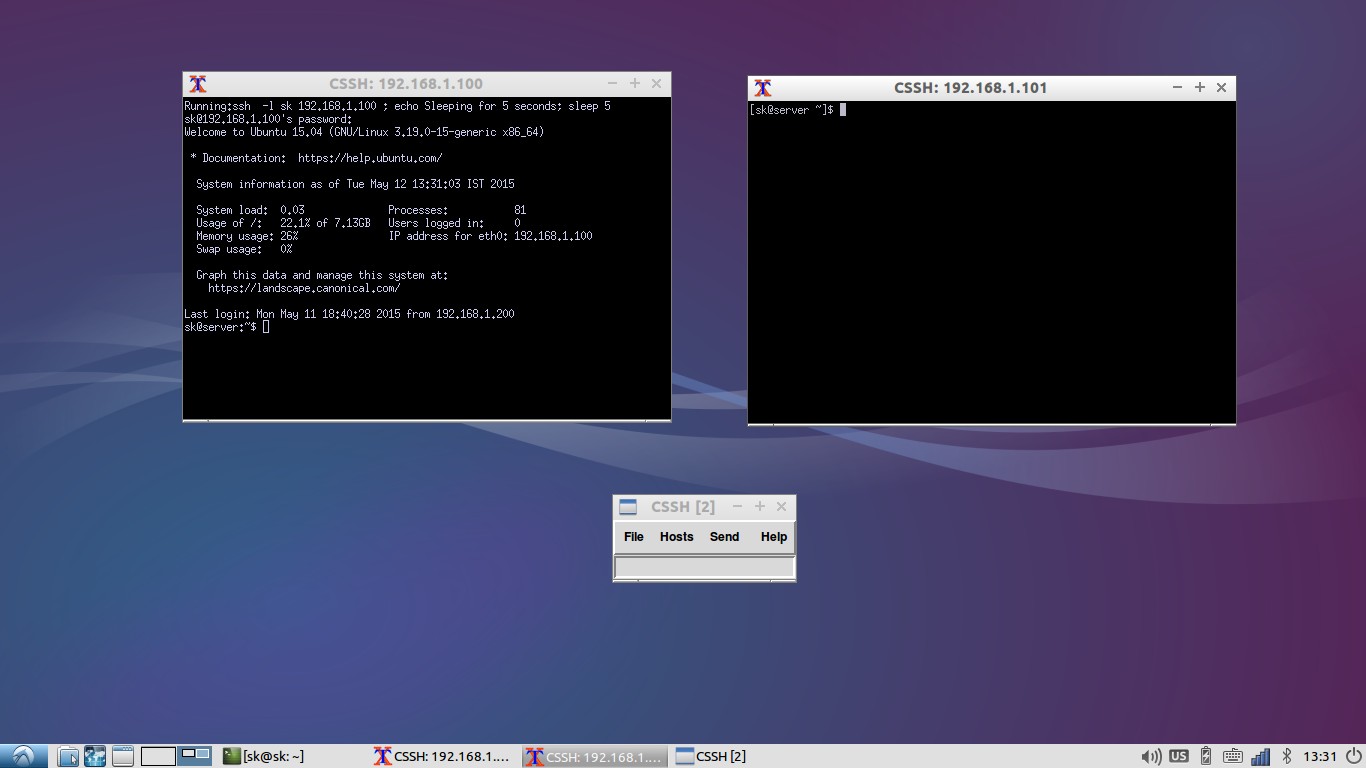Open the File menu in CSSH [2]
The height and width of the screenshot is (768, 1366).
(x=634, y=537)
